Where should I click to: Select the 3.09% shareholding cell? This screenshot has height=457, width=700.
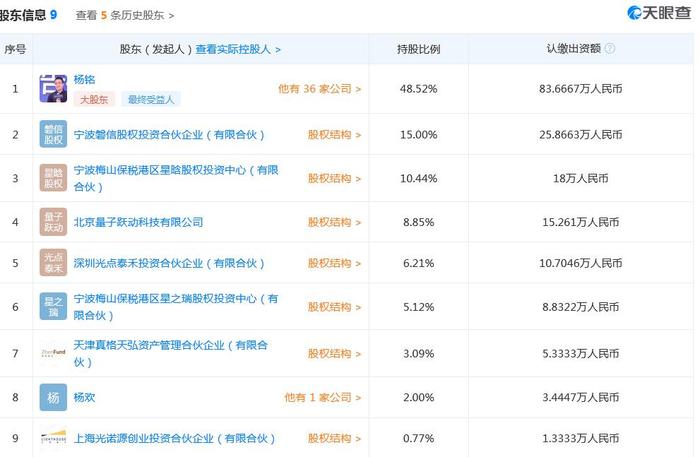(x=419, y=354)
